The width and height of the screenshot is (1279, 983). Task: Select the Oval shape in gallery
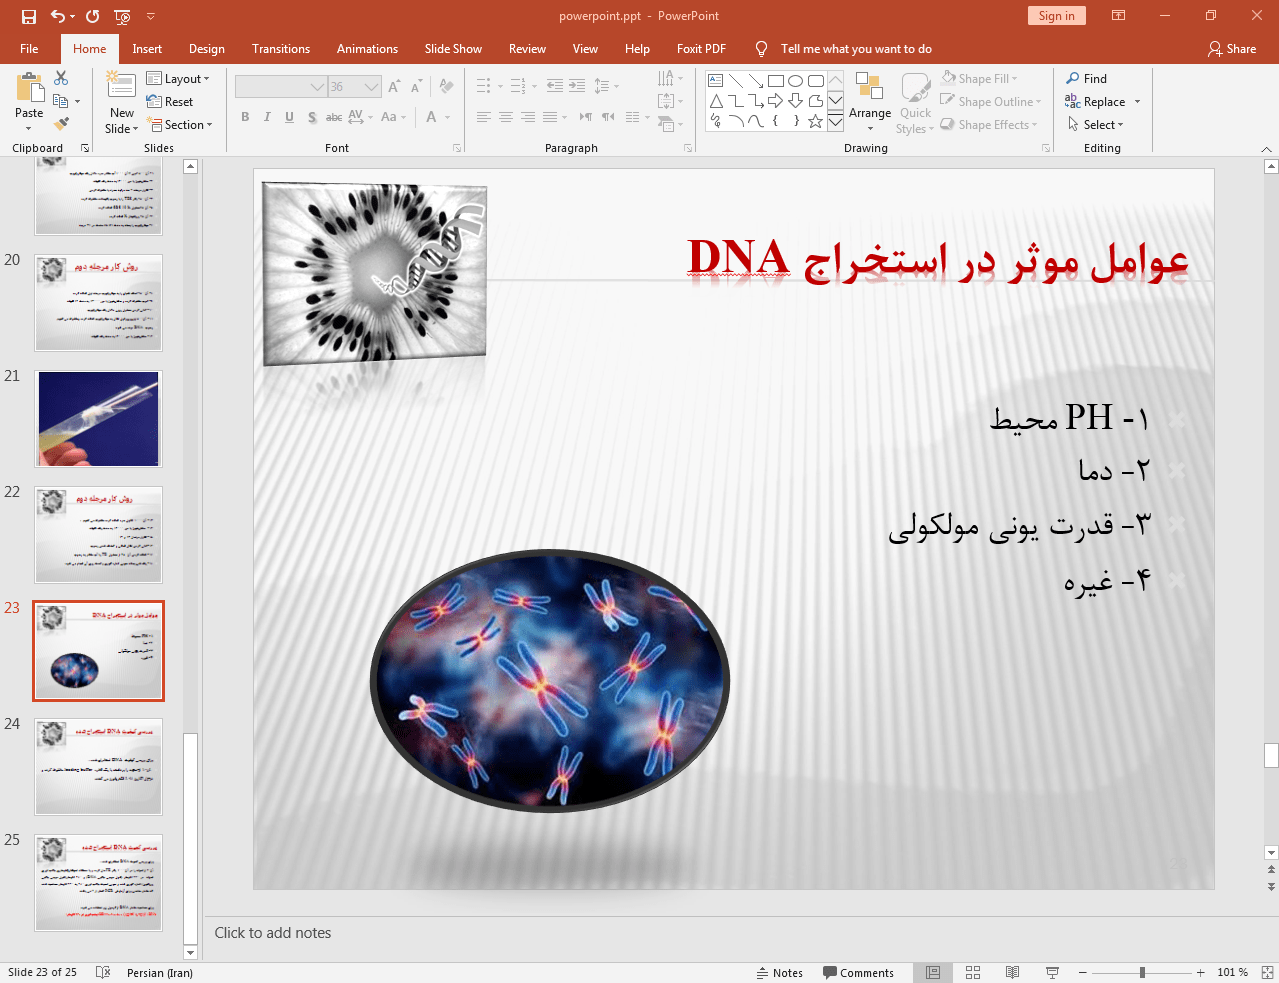(x=796, y=81)
